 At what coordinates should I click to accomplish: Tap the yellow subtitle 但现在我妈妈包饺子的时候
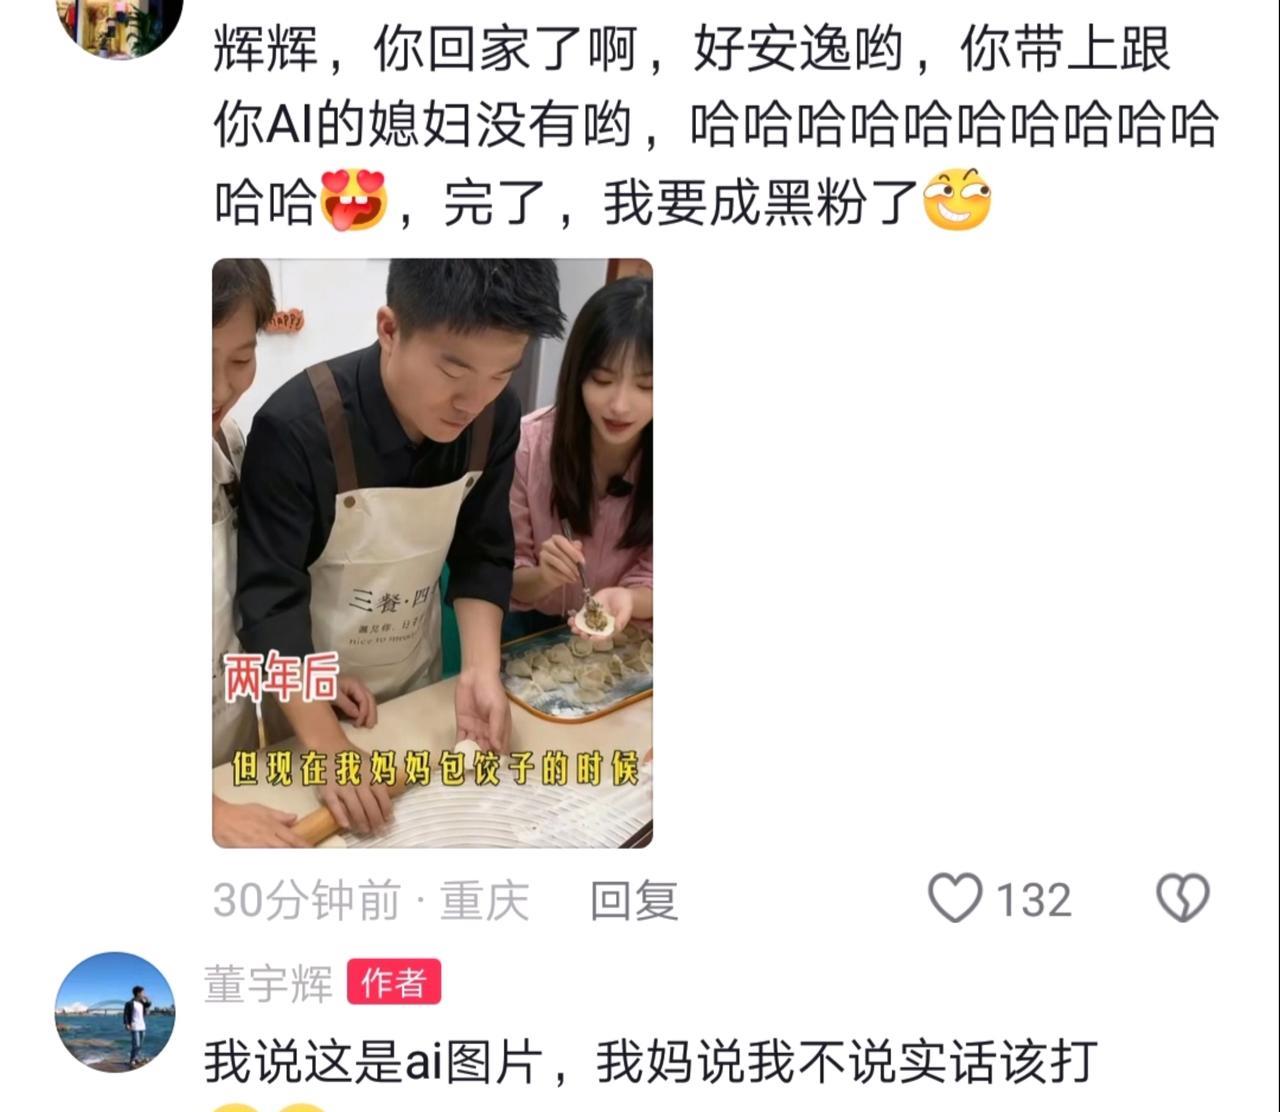pos(435,770)
